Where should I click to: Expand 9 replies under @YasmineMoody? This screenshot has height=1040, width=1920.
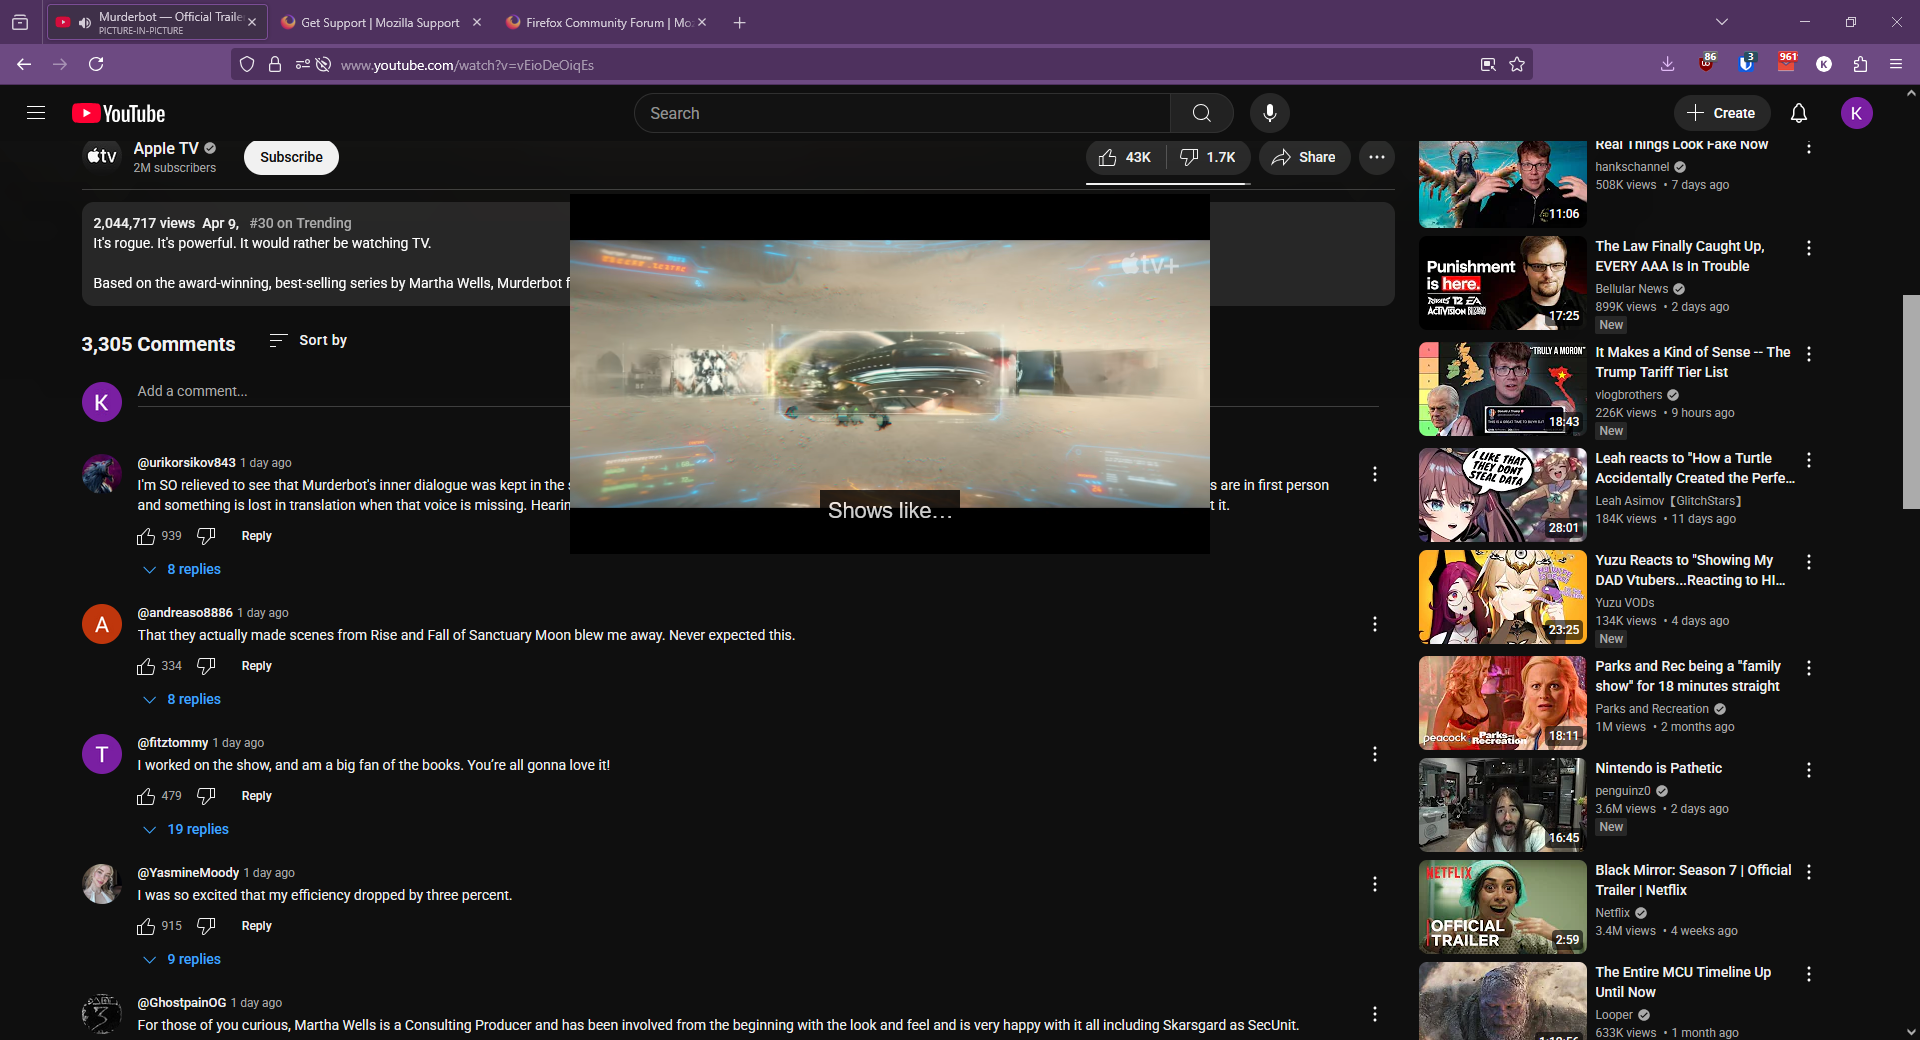coord(182,959)
